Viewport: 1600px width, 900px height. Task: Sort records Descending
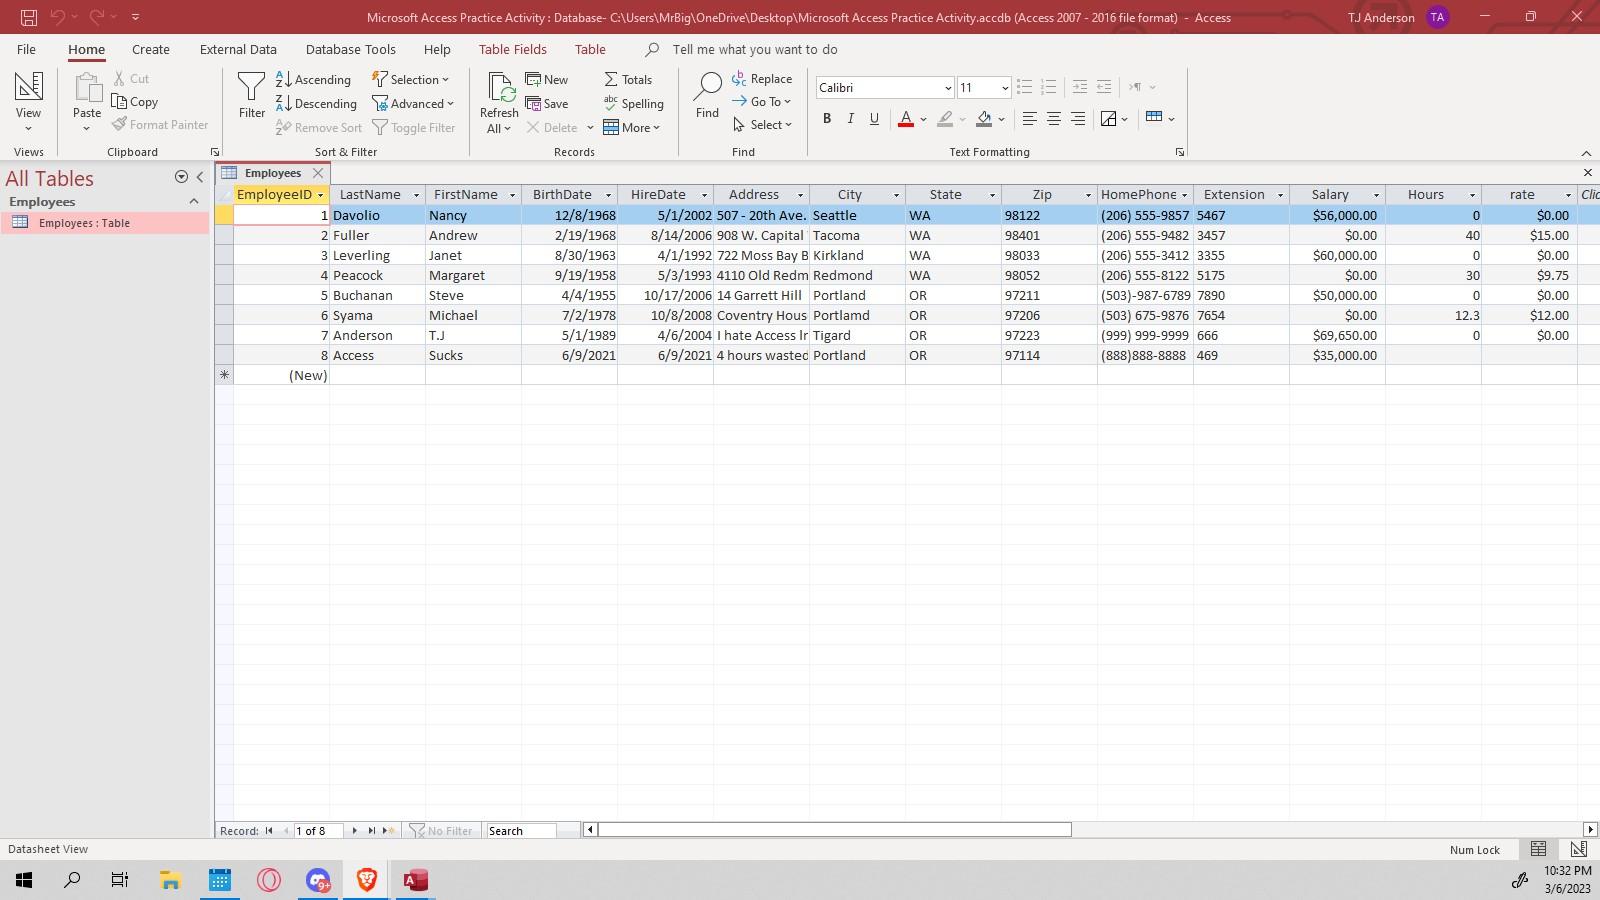[x=316, y=103]
